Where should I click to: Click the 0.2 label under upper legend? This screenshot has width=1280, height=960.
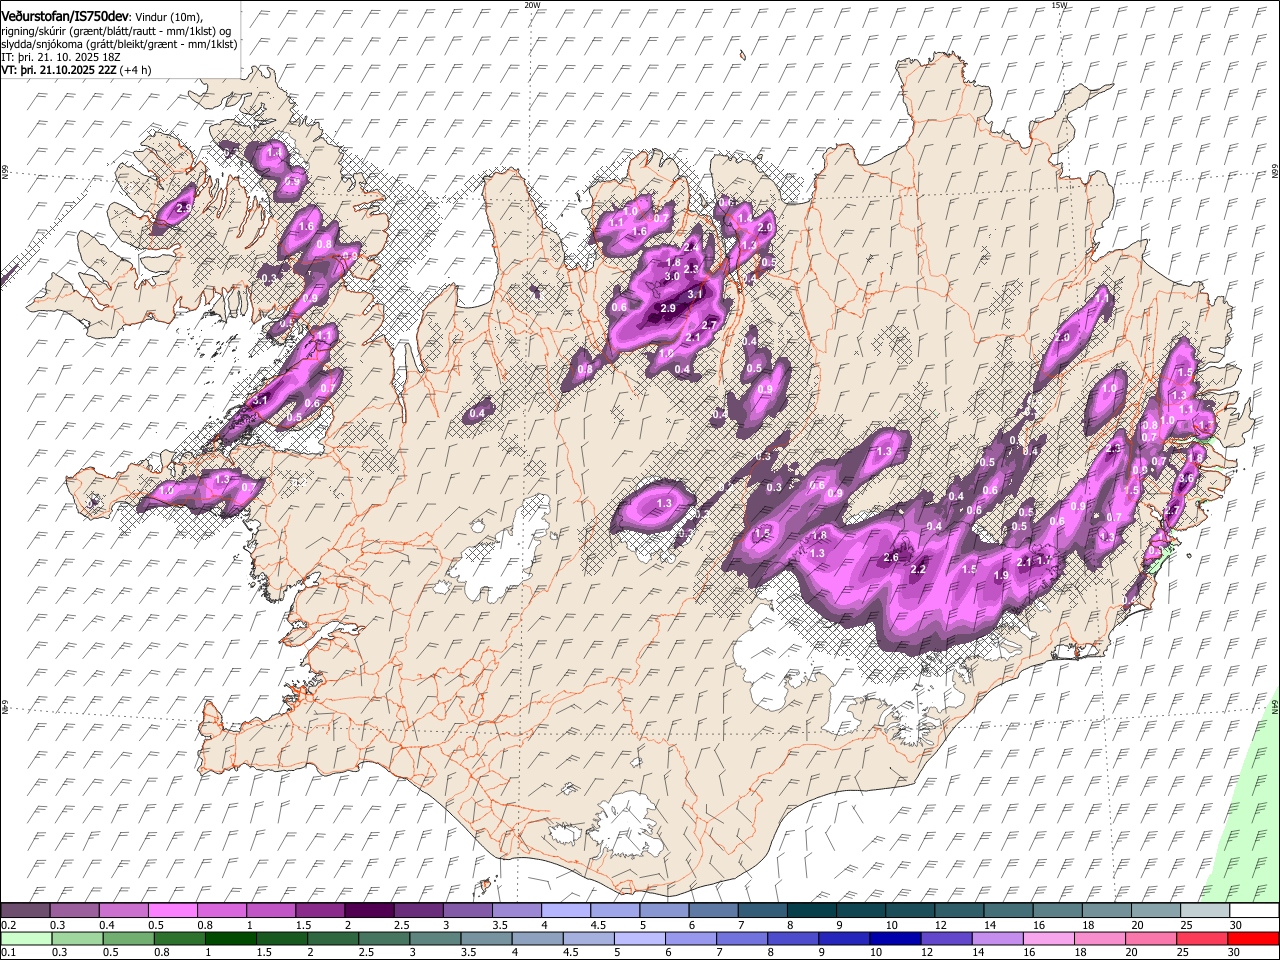[7, 925]
